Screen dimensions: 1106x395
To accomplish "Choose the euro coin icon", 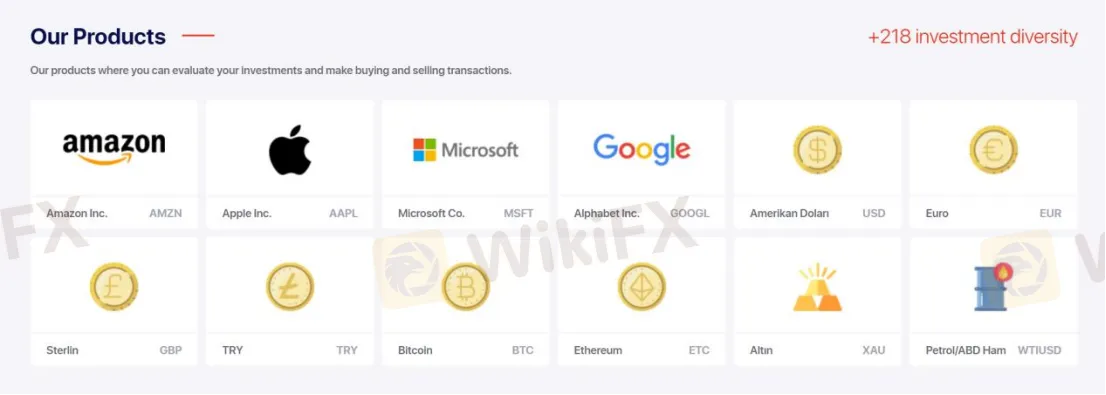I will (x=993, y=150).
